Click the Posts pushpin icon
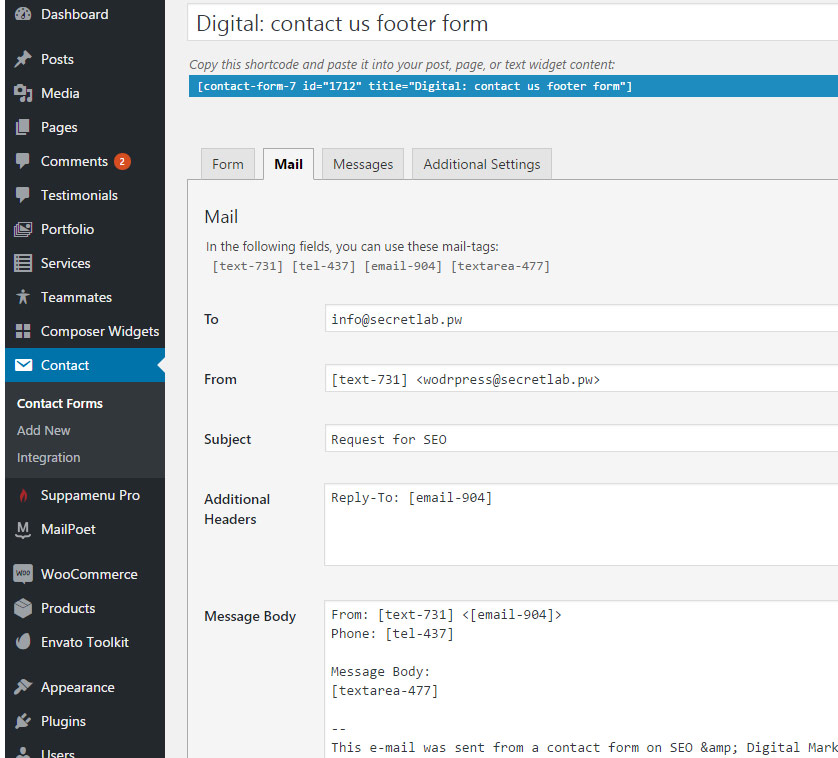Screen dimensions: 838x758 [x=23, y=60]
